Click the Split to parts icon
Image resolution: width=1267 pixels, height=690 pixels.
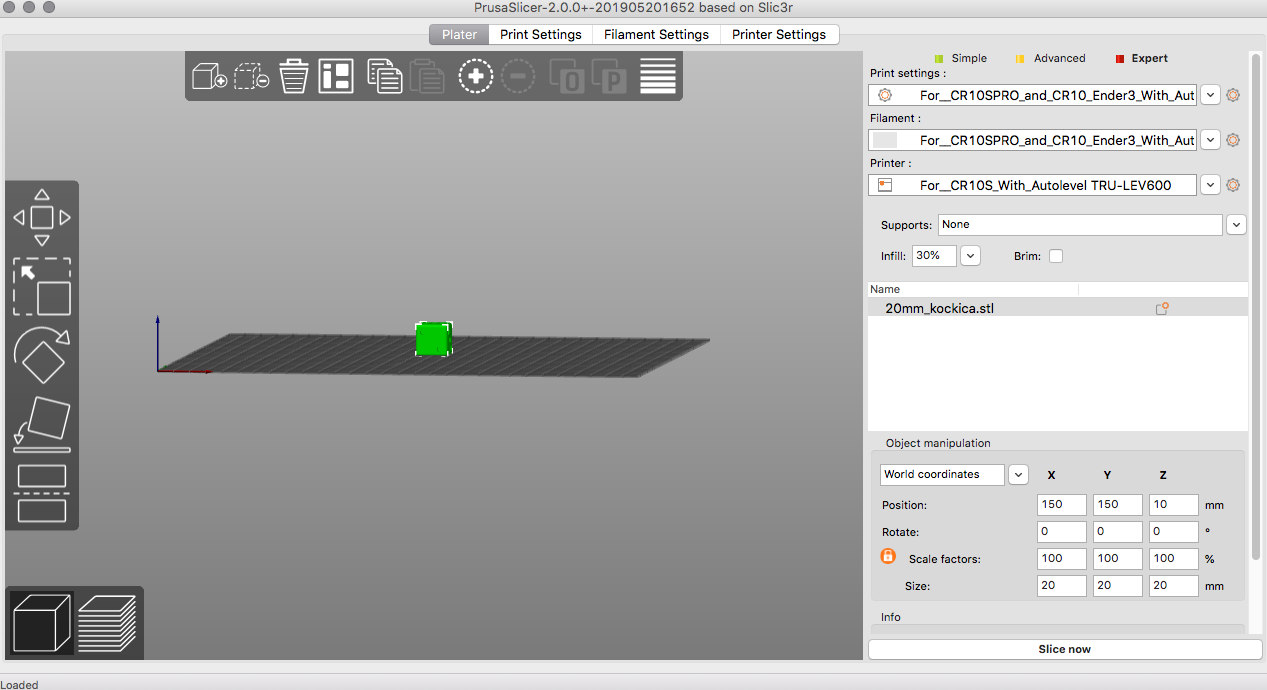click(609, 77)
